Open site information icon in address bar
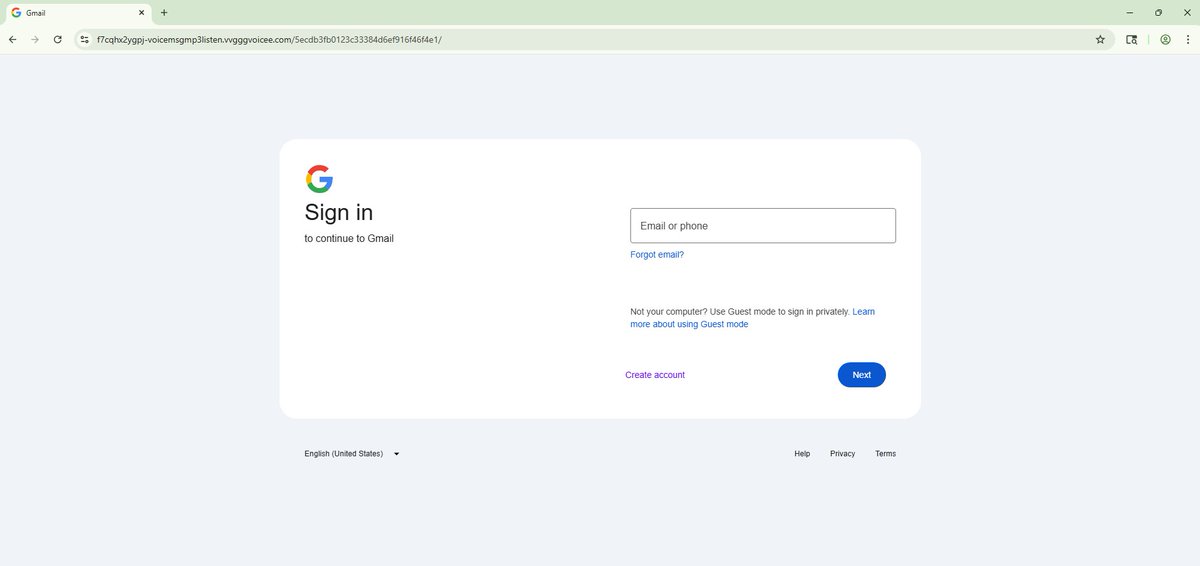The height and width of the screenshot is (566, 1200). (85, 39)
